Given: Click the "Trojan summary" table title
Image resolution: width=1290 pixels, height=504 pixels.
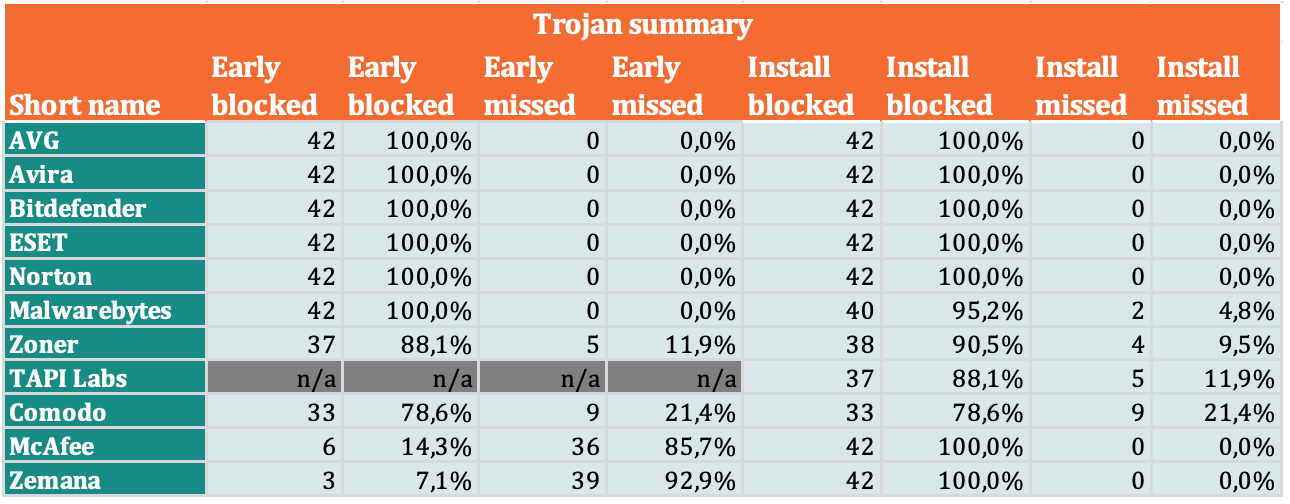Looking at the screenshot, I should tap(642, 24).
